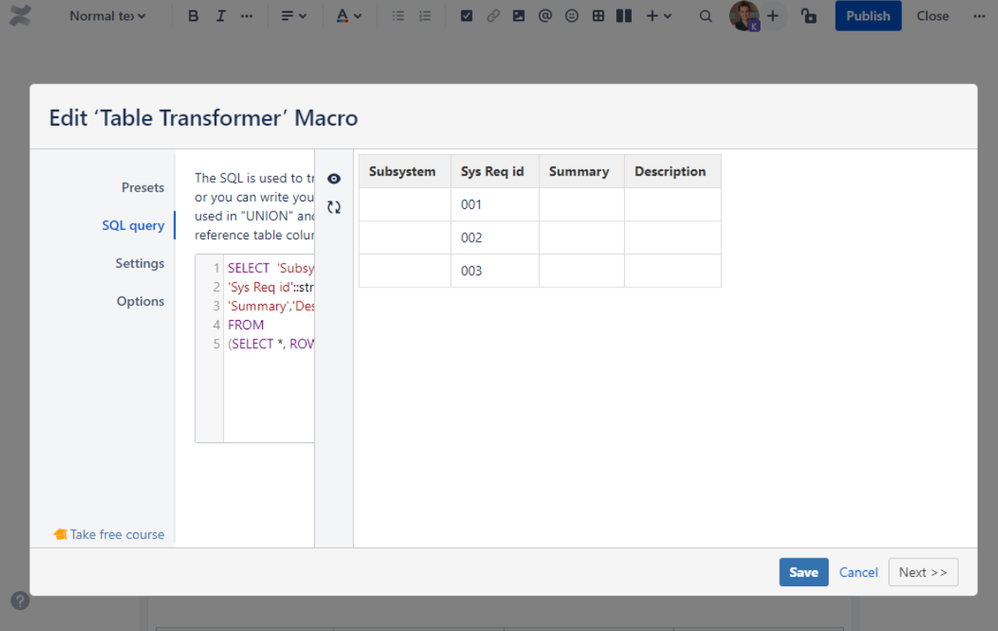Insert an action item checkbox
Image resolution: width=998 pixels, height=631 pixels.
[467, 16]
